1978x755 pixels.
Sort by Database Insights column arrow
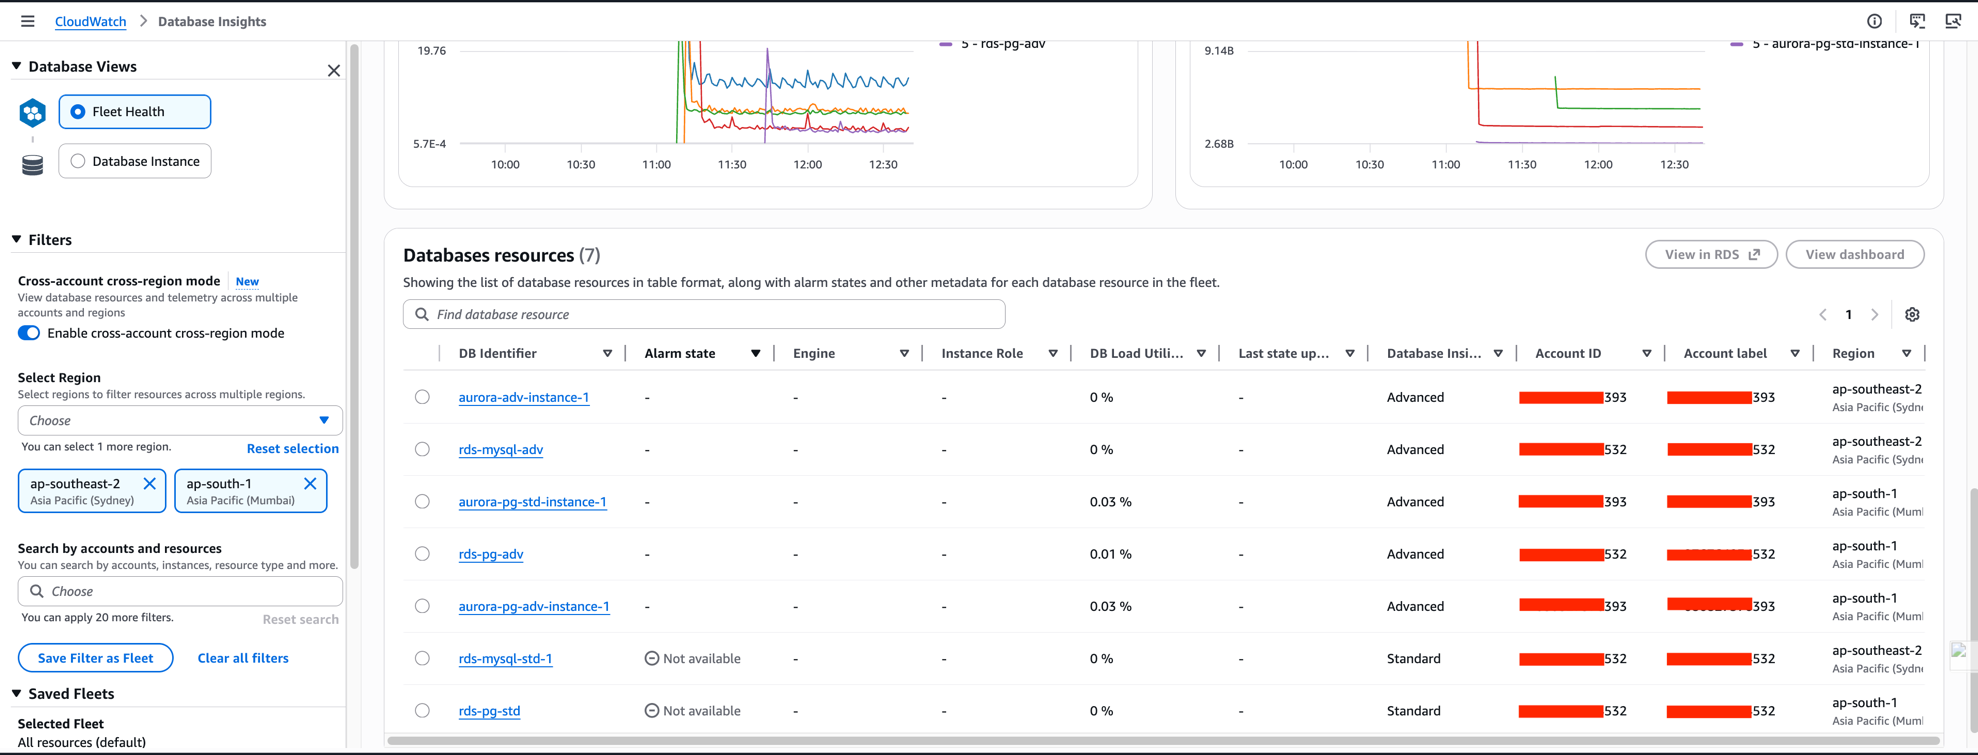1498,353
